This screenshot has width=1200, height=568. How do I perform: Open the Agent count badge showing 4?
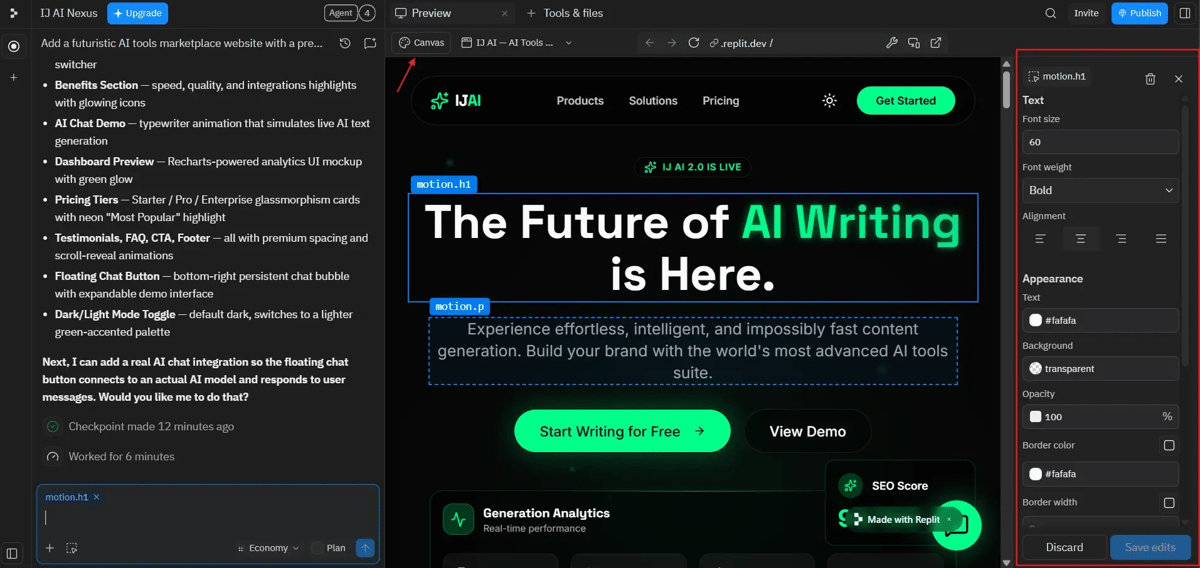(x=368, y=13)
